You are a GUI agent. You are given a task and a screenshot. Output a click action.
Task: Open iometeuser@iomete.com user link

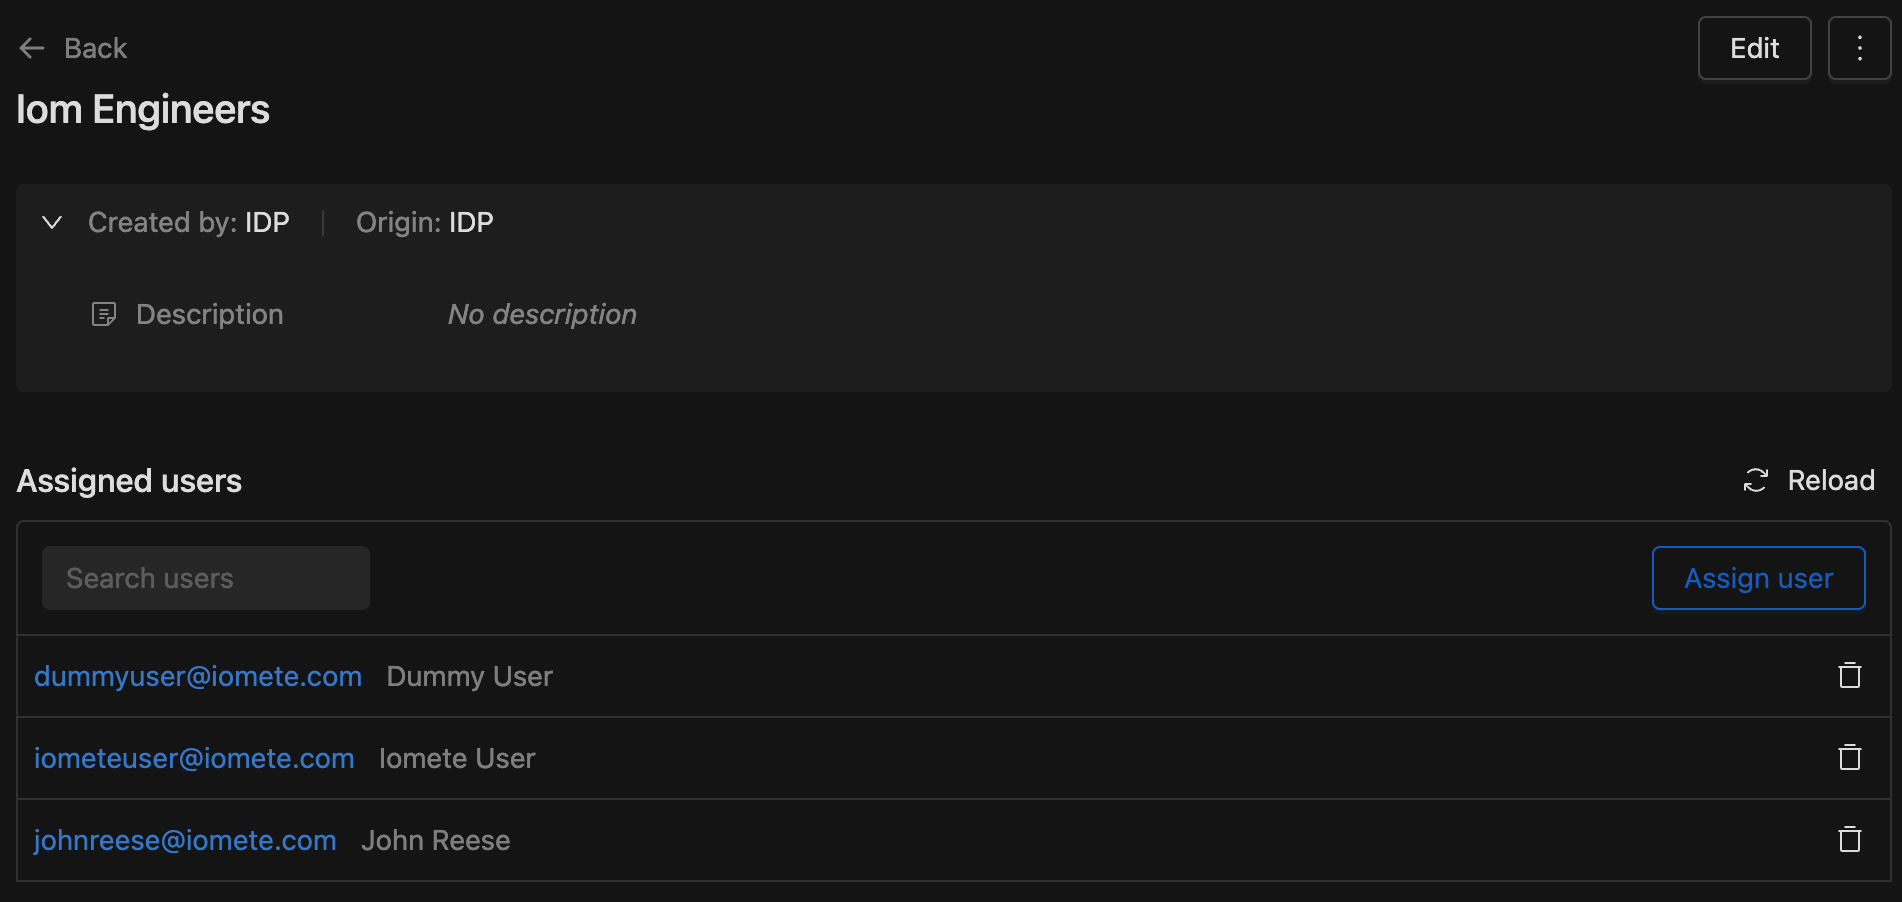(194, 758)
